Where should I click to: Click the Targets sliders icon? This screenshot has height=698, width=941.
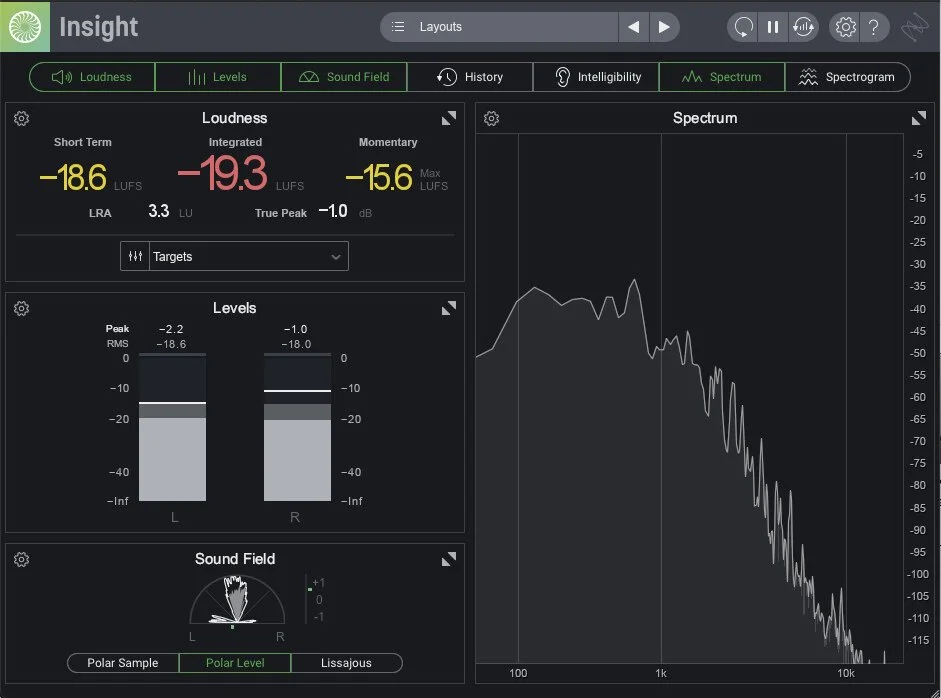click(135, 256)
